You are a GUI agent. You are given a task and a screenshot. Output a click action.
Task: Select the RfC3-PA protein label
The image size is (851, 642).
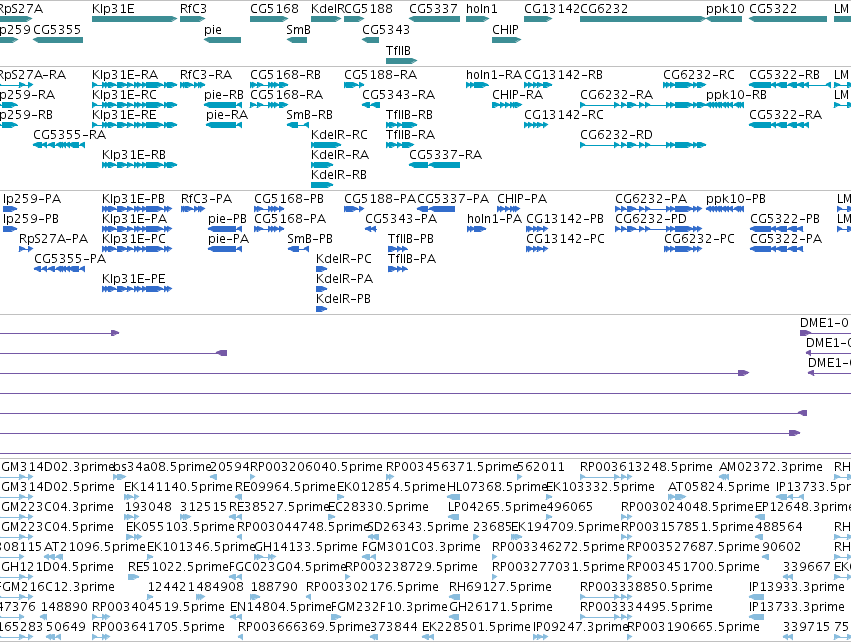(206, 199)
